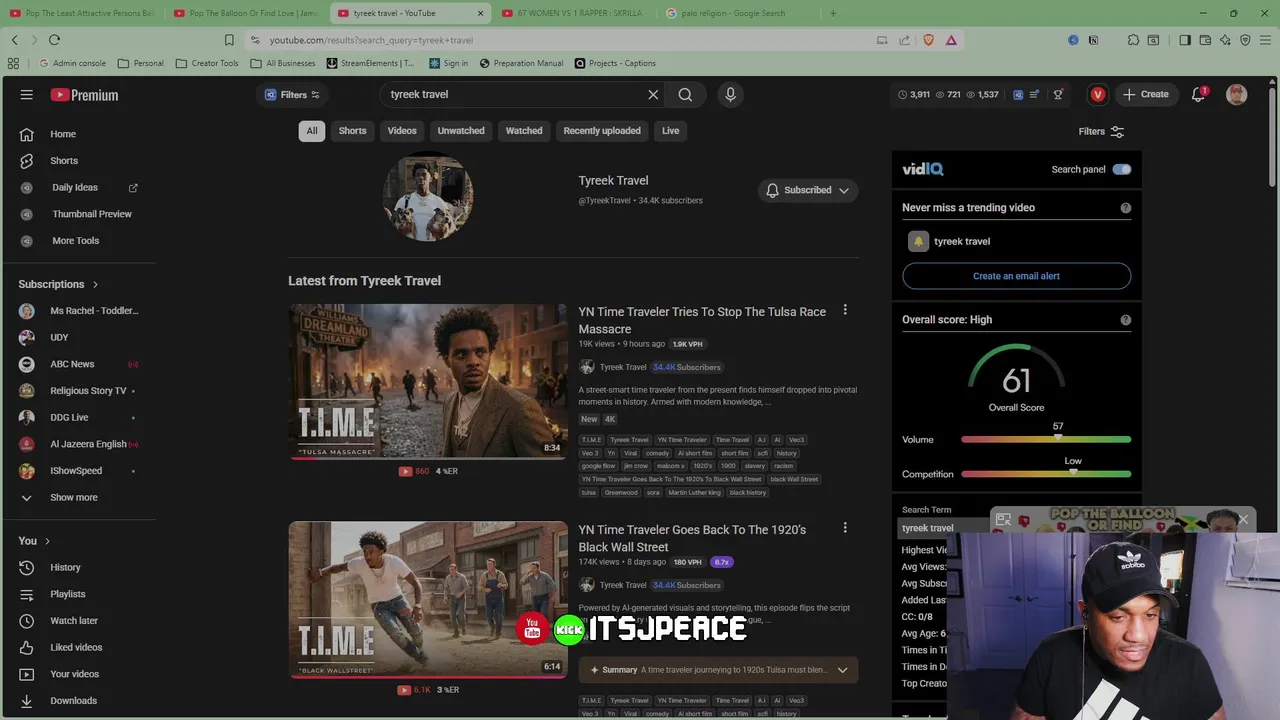Select the All filter chip
This screenshot has width=1280, height=720.
point(312,131)
